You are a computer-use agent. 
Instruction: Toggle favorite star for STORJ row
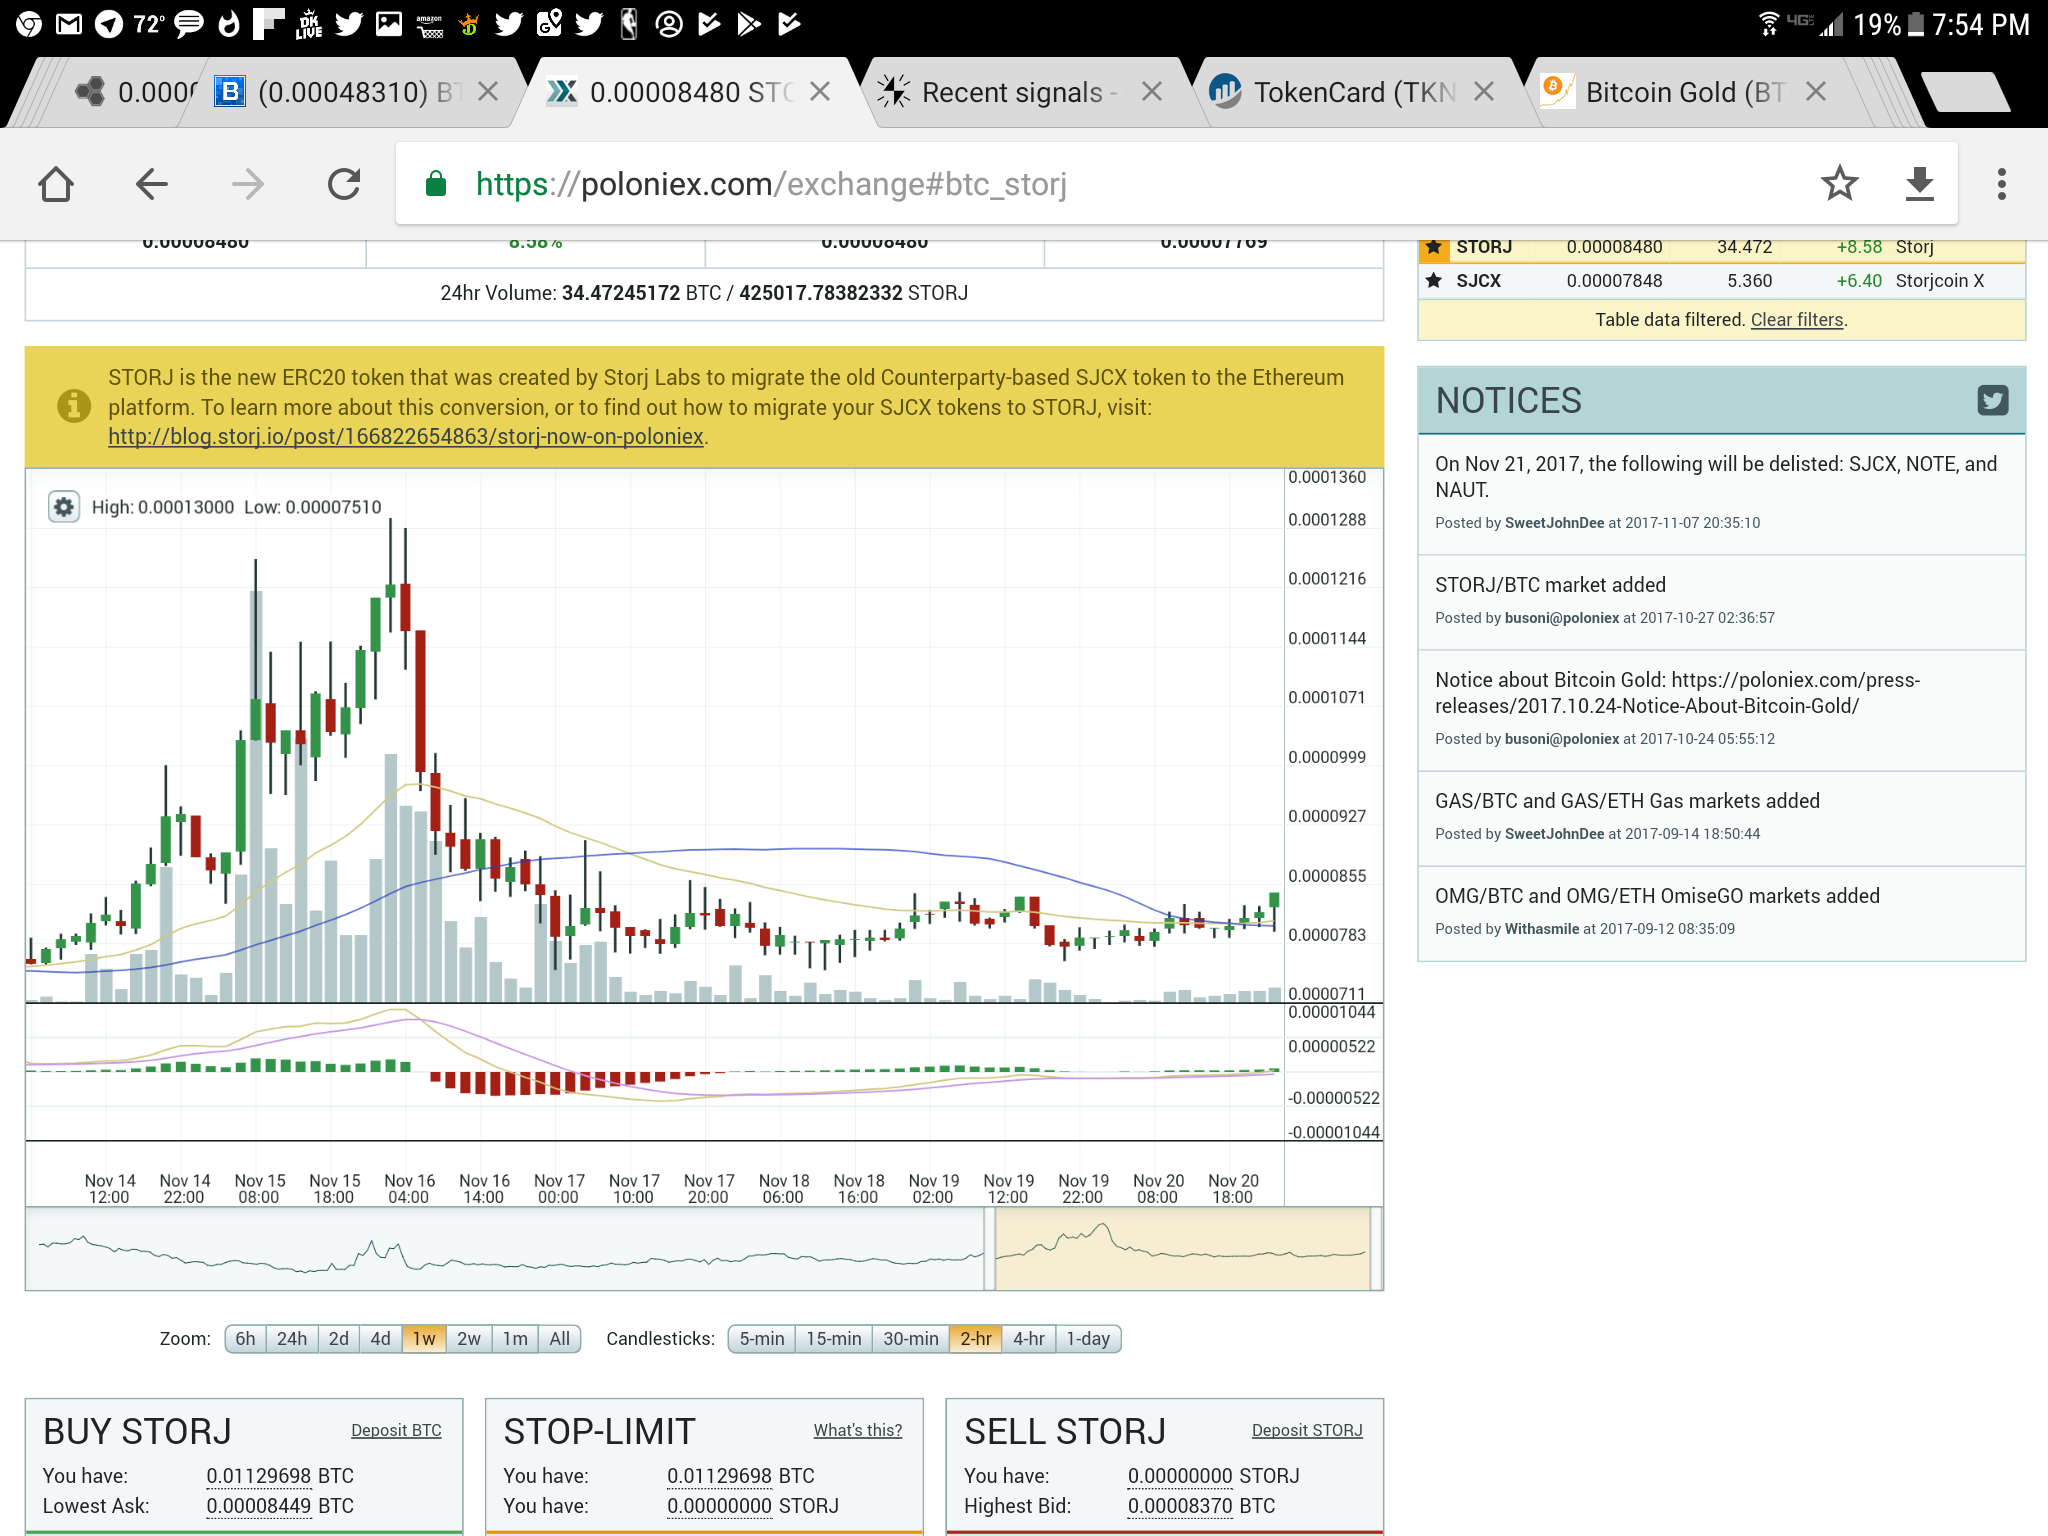[1434, 247]
